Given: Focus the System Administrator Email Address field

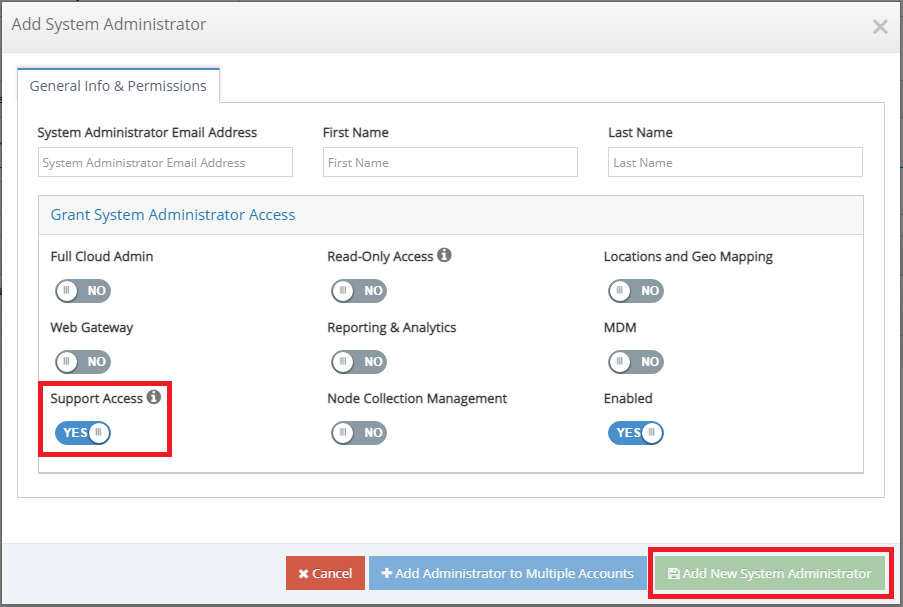Looking at the screenshot, I should coord(165,162).
